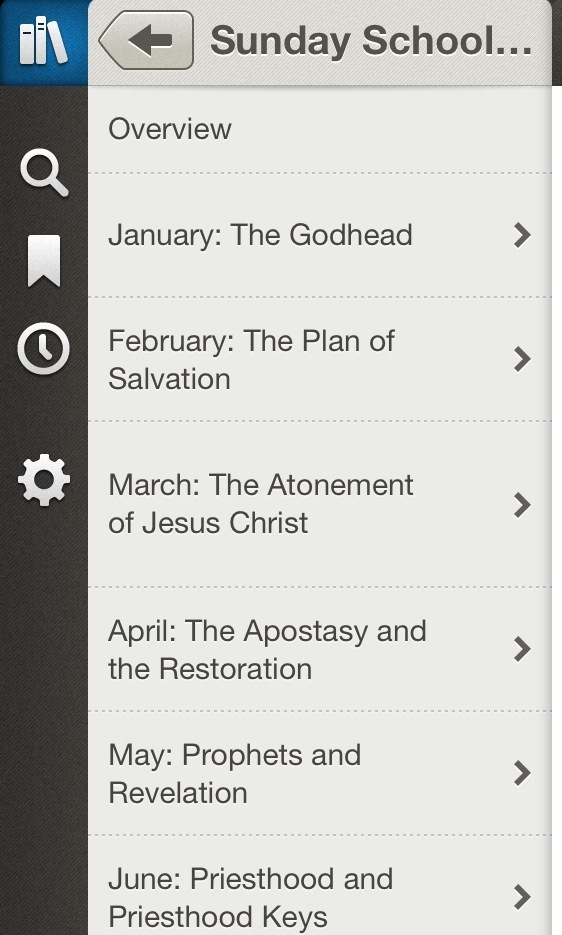Viewport: 562px width, 935px height.
Task: Open Settings gear icon
Action: (x=44, y=480)
